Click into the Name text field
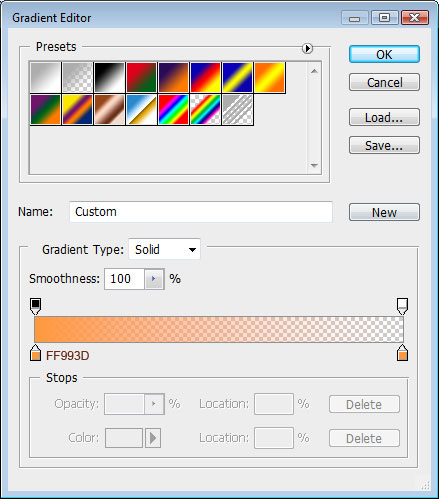 tap(201, 212)
